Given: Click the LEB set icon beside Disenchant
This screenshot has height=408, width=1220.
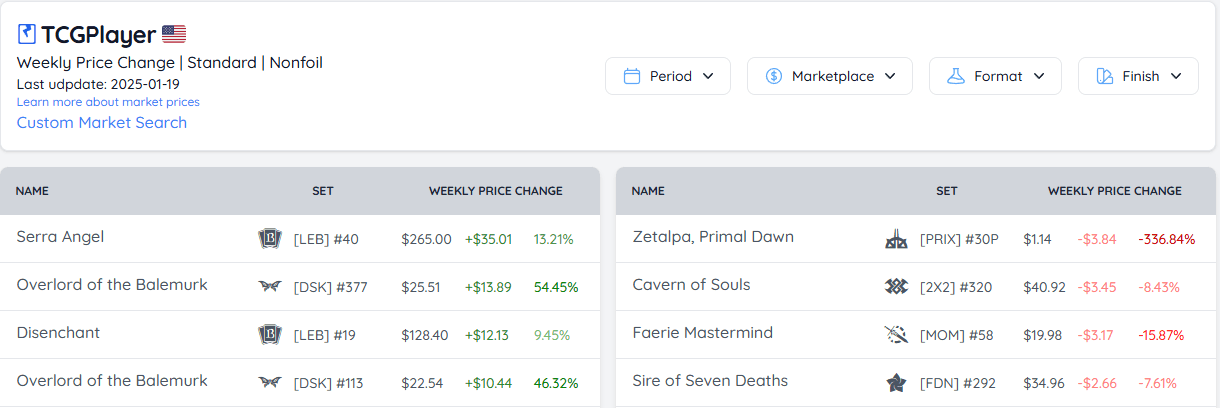Looking at the screenshot, I should click(269, 335).
